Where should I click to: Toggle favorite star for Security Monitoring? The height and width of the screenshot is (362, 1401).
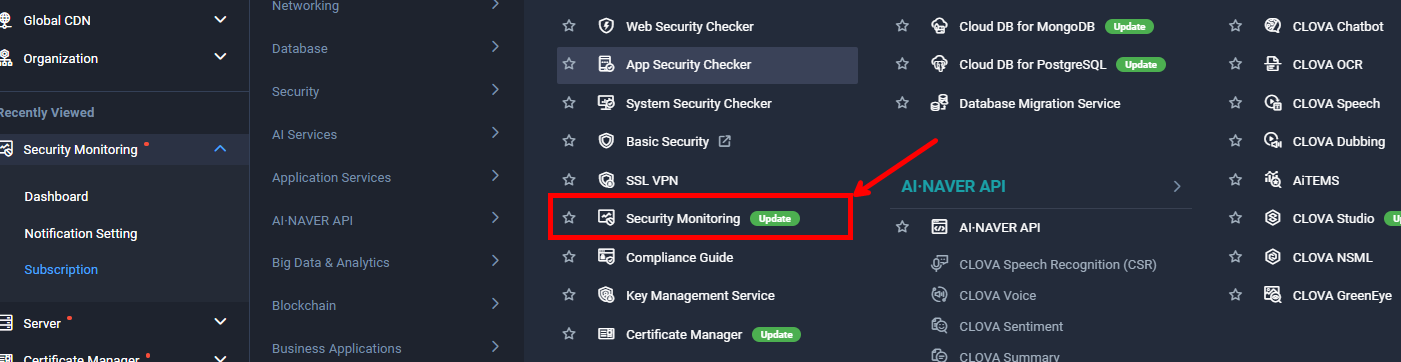(x=569, y=218)
